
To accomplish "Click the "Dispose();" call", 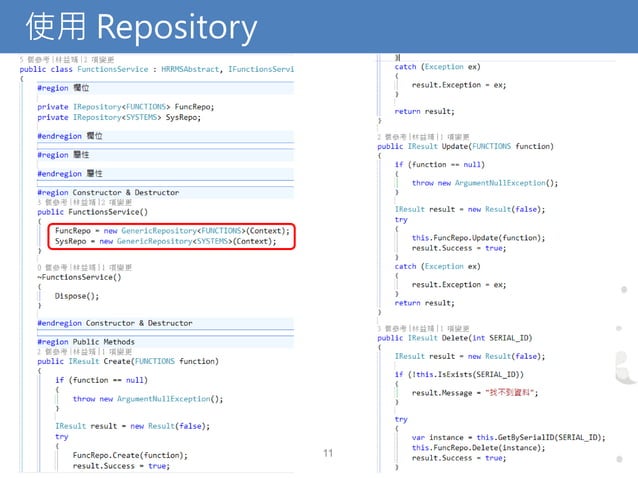I will click(77, 296).
